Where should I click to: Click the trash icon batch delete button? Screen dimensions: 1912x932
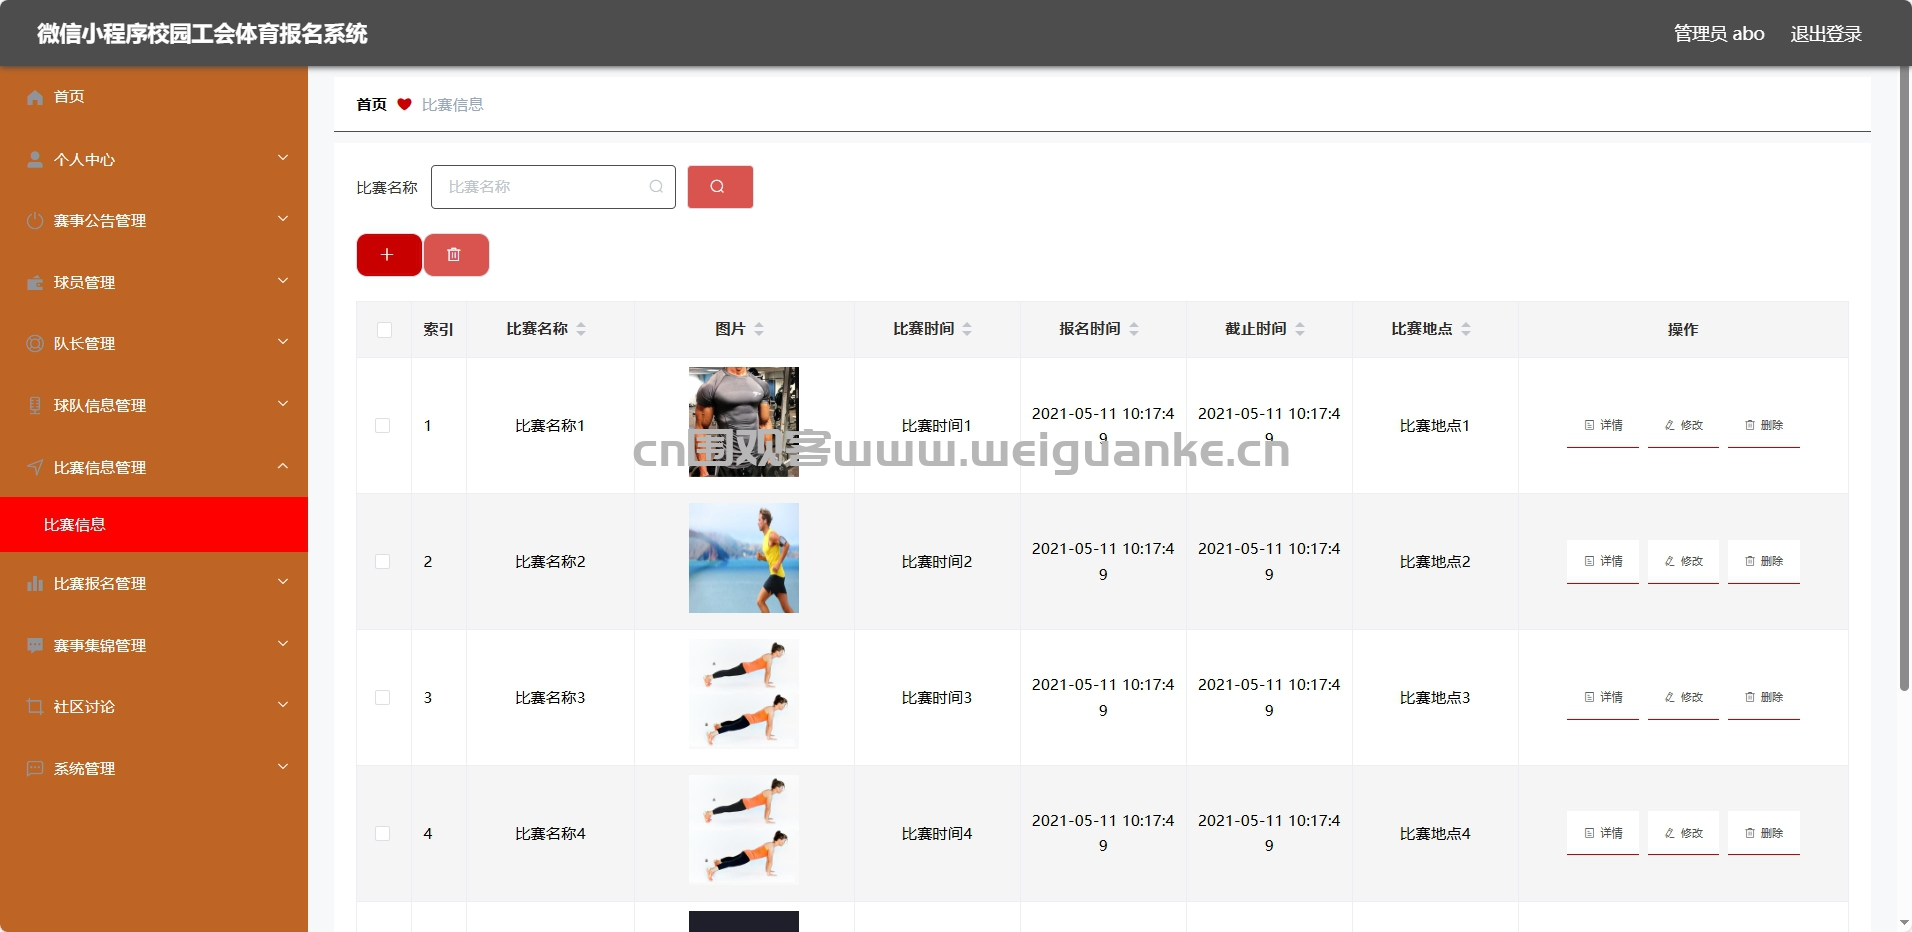tap(456, 255)
